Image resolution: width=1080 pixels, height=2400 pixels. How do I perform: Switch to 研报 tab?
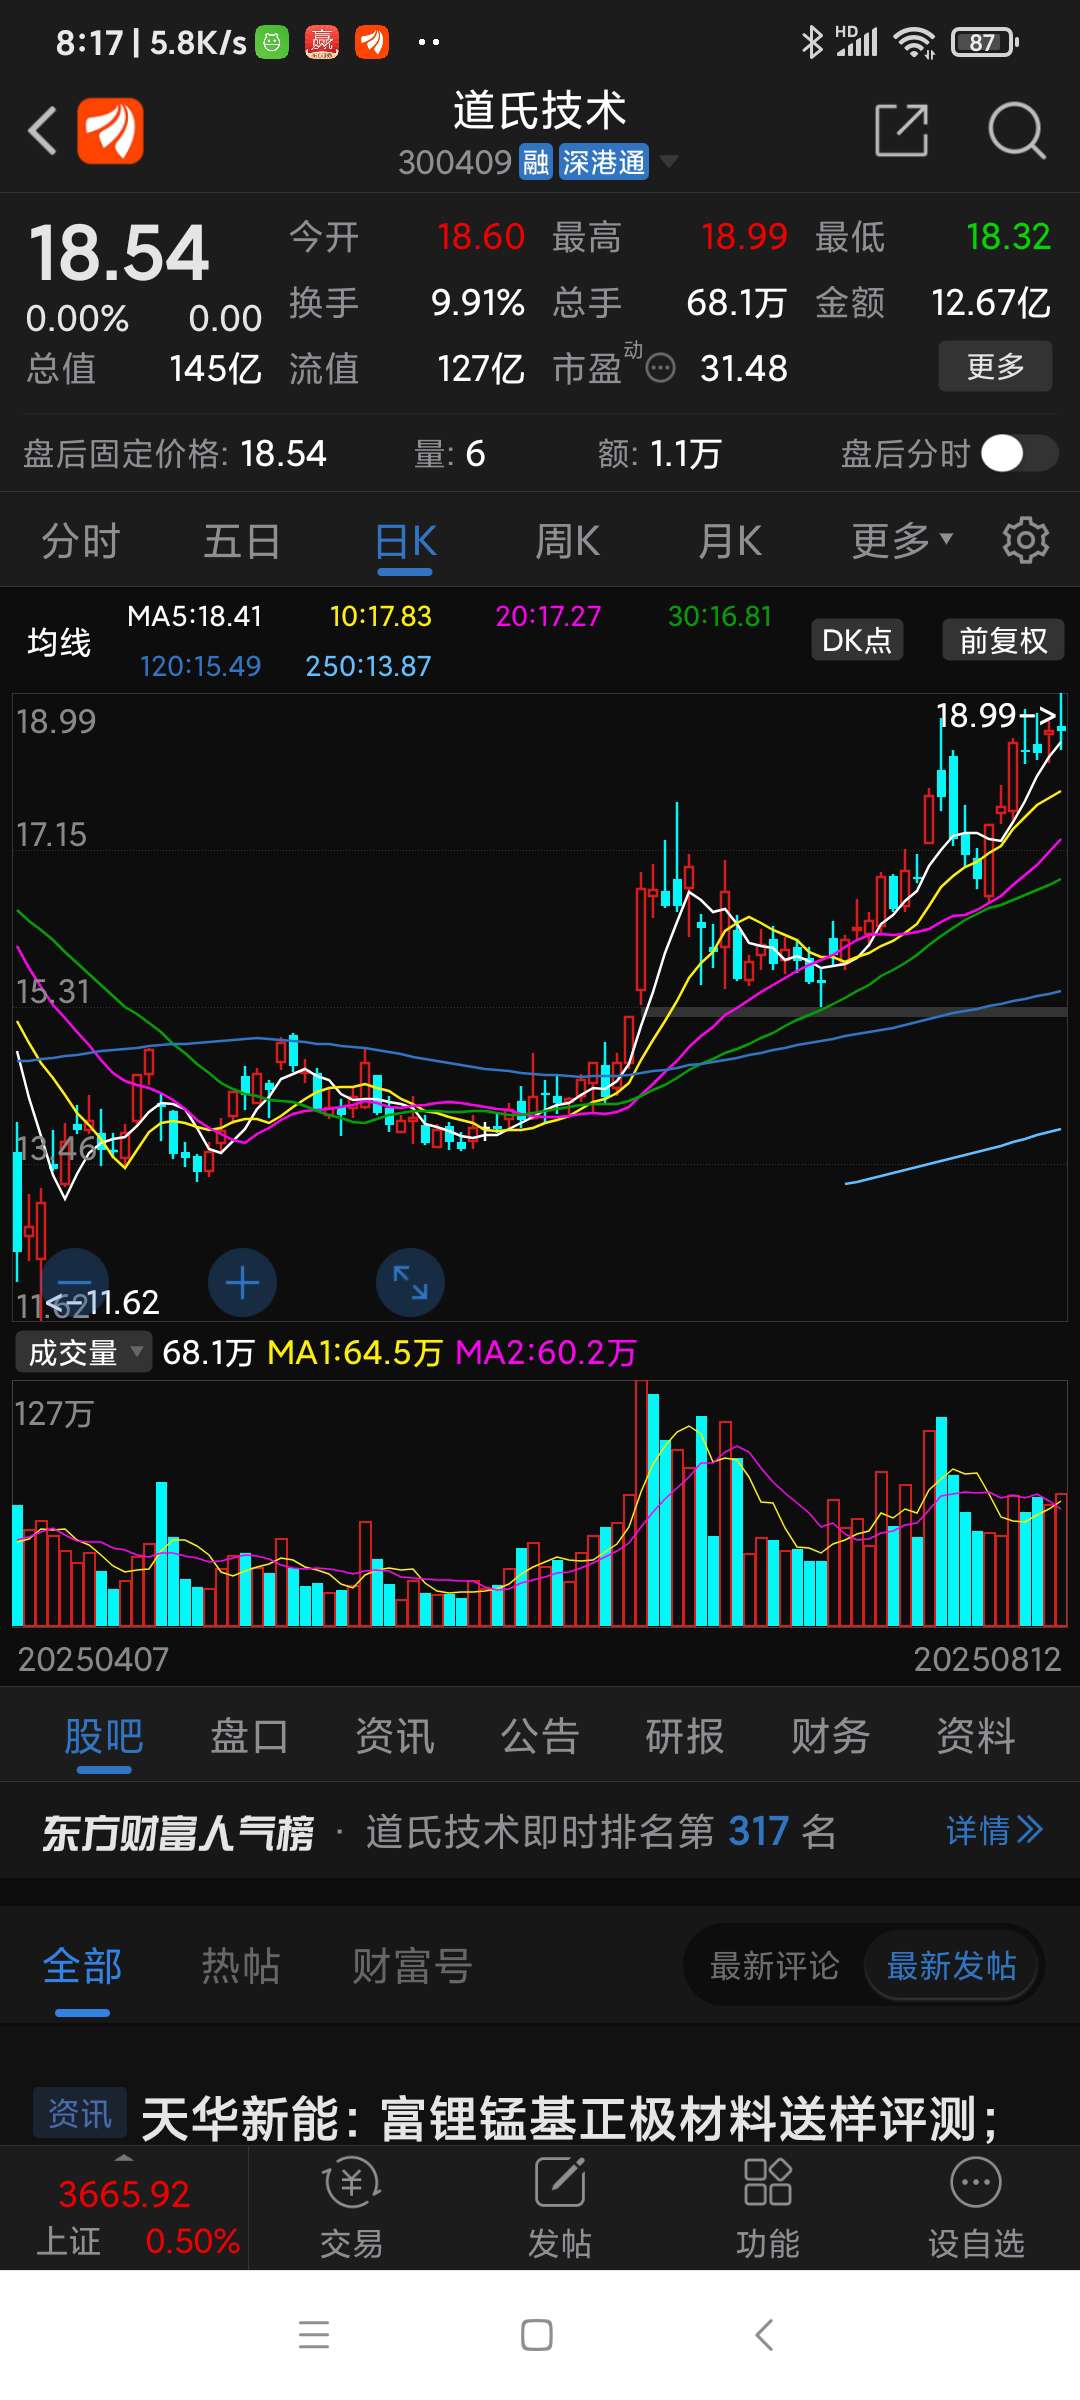(685, 1736)
